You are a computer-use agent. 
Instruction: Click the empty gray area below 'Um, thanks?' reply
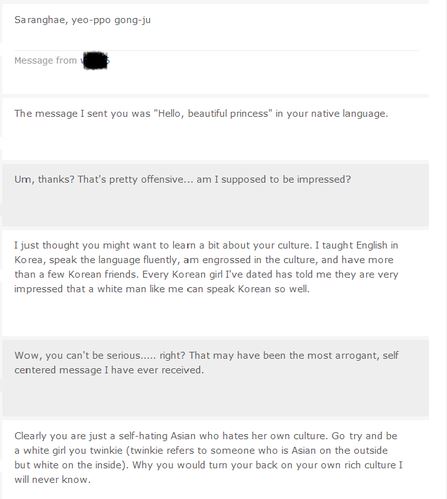[x=216, y=207]
